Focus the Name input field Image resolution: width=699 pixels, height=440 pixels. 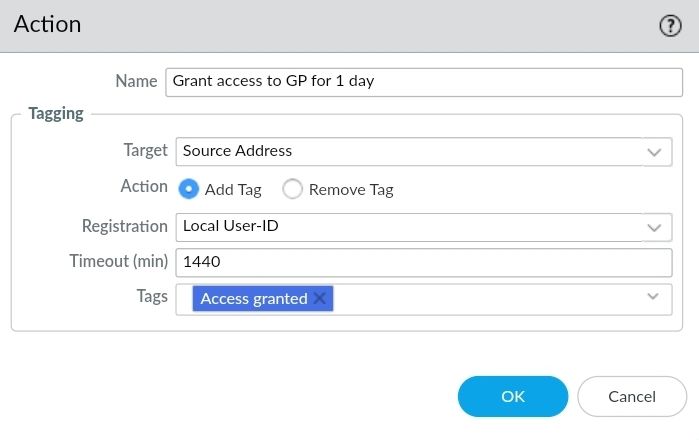tap(420, 81)
